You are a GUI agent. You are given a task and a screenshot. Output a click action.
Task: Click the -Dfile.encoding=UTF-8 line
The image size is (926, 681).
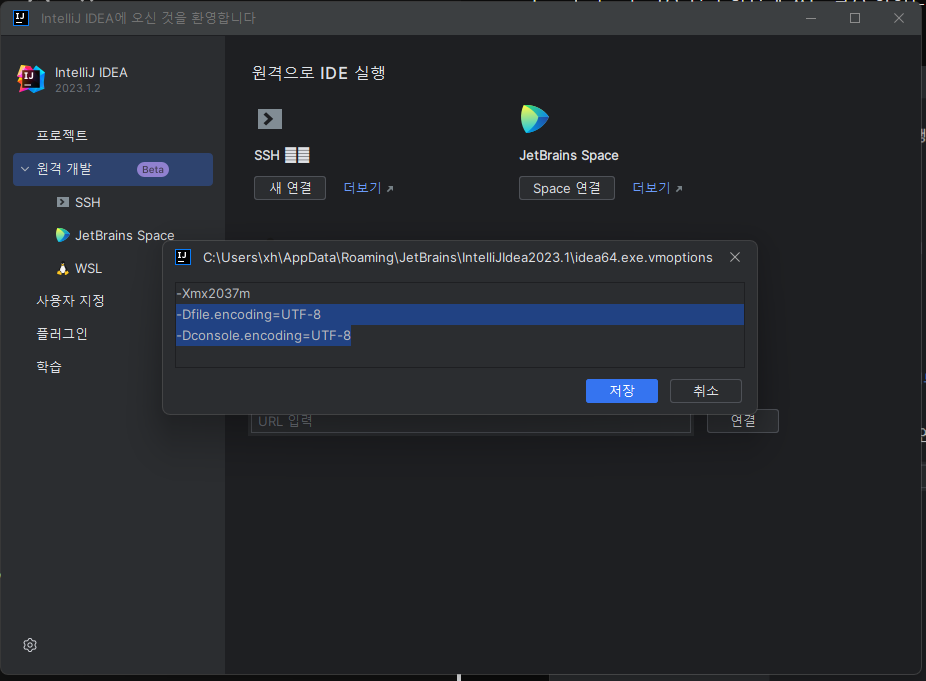click(x=459, y=314)
